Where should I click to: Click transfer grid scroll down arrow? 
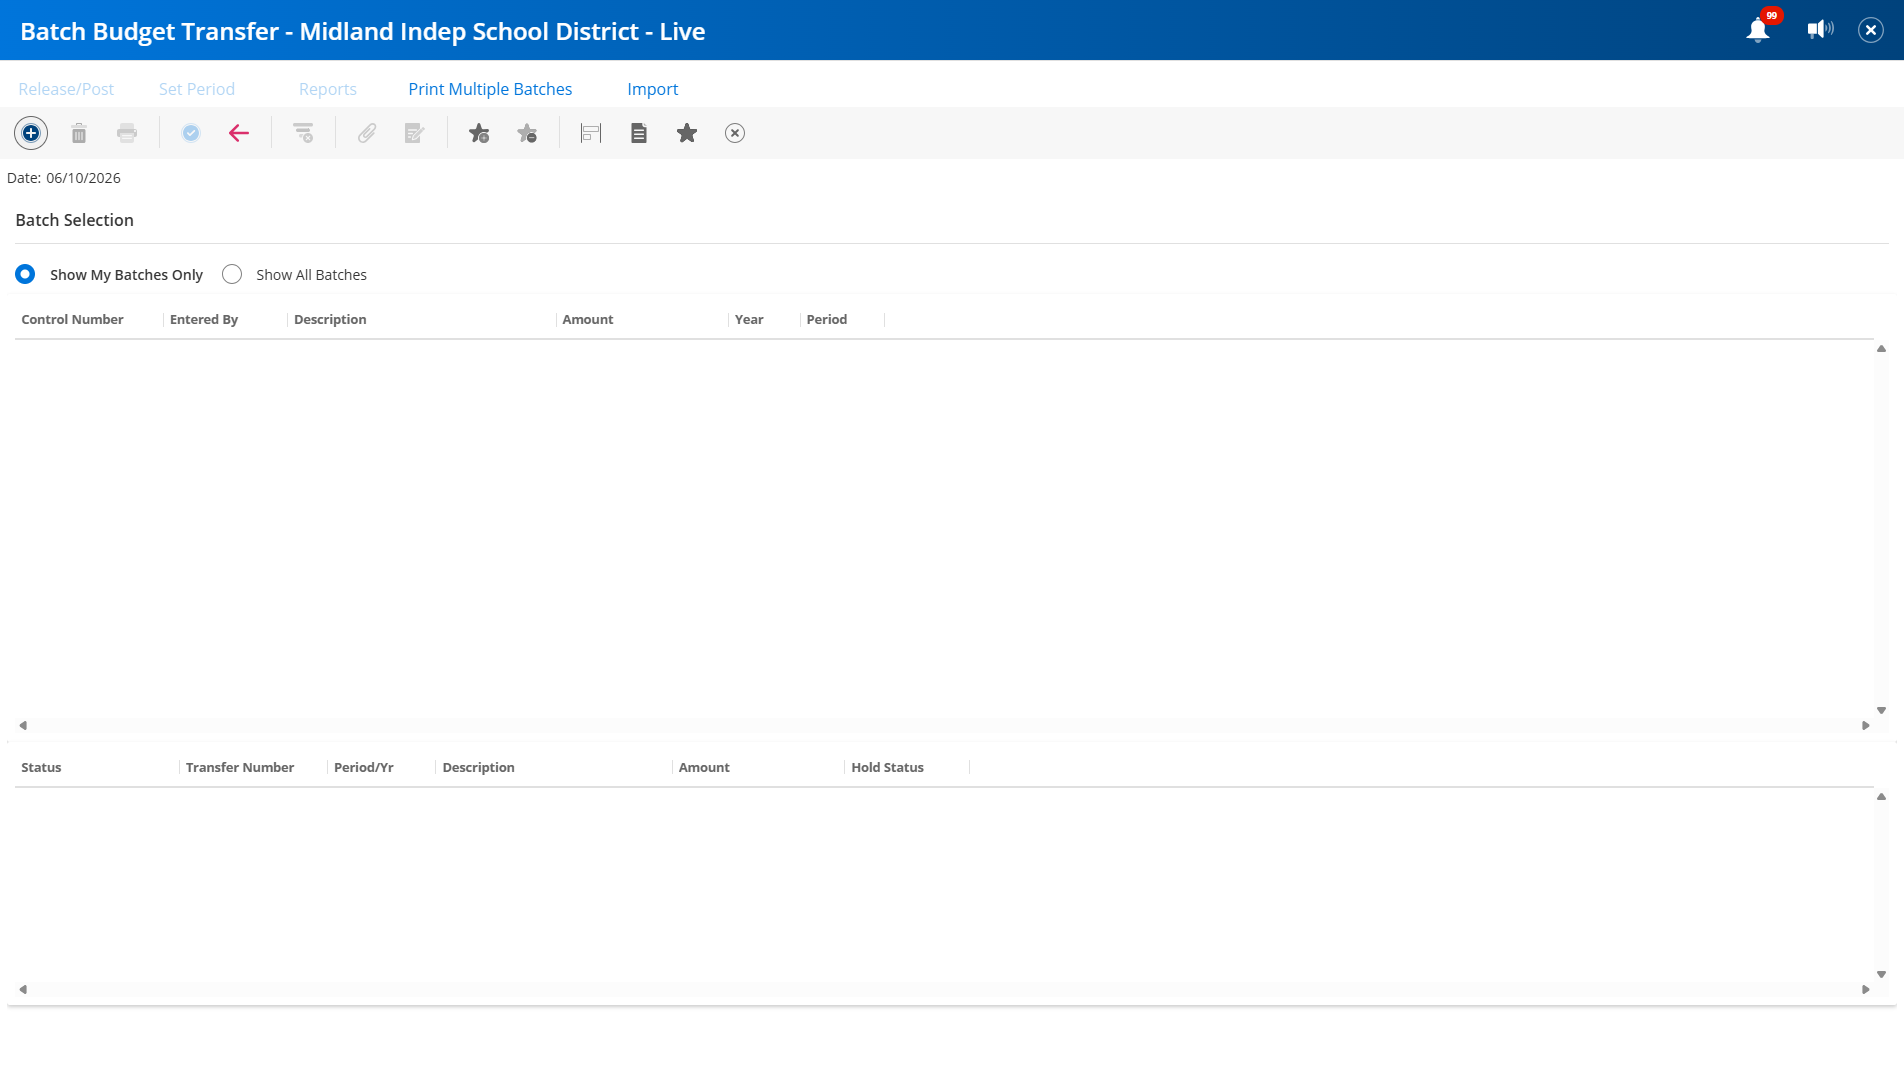click(x=1881, y=974)
